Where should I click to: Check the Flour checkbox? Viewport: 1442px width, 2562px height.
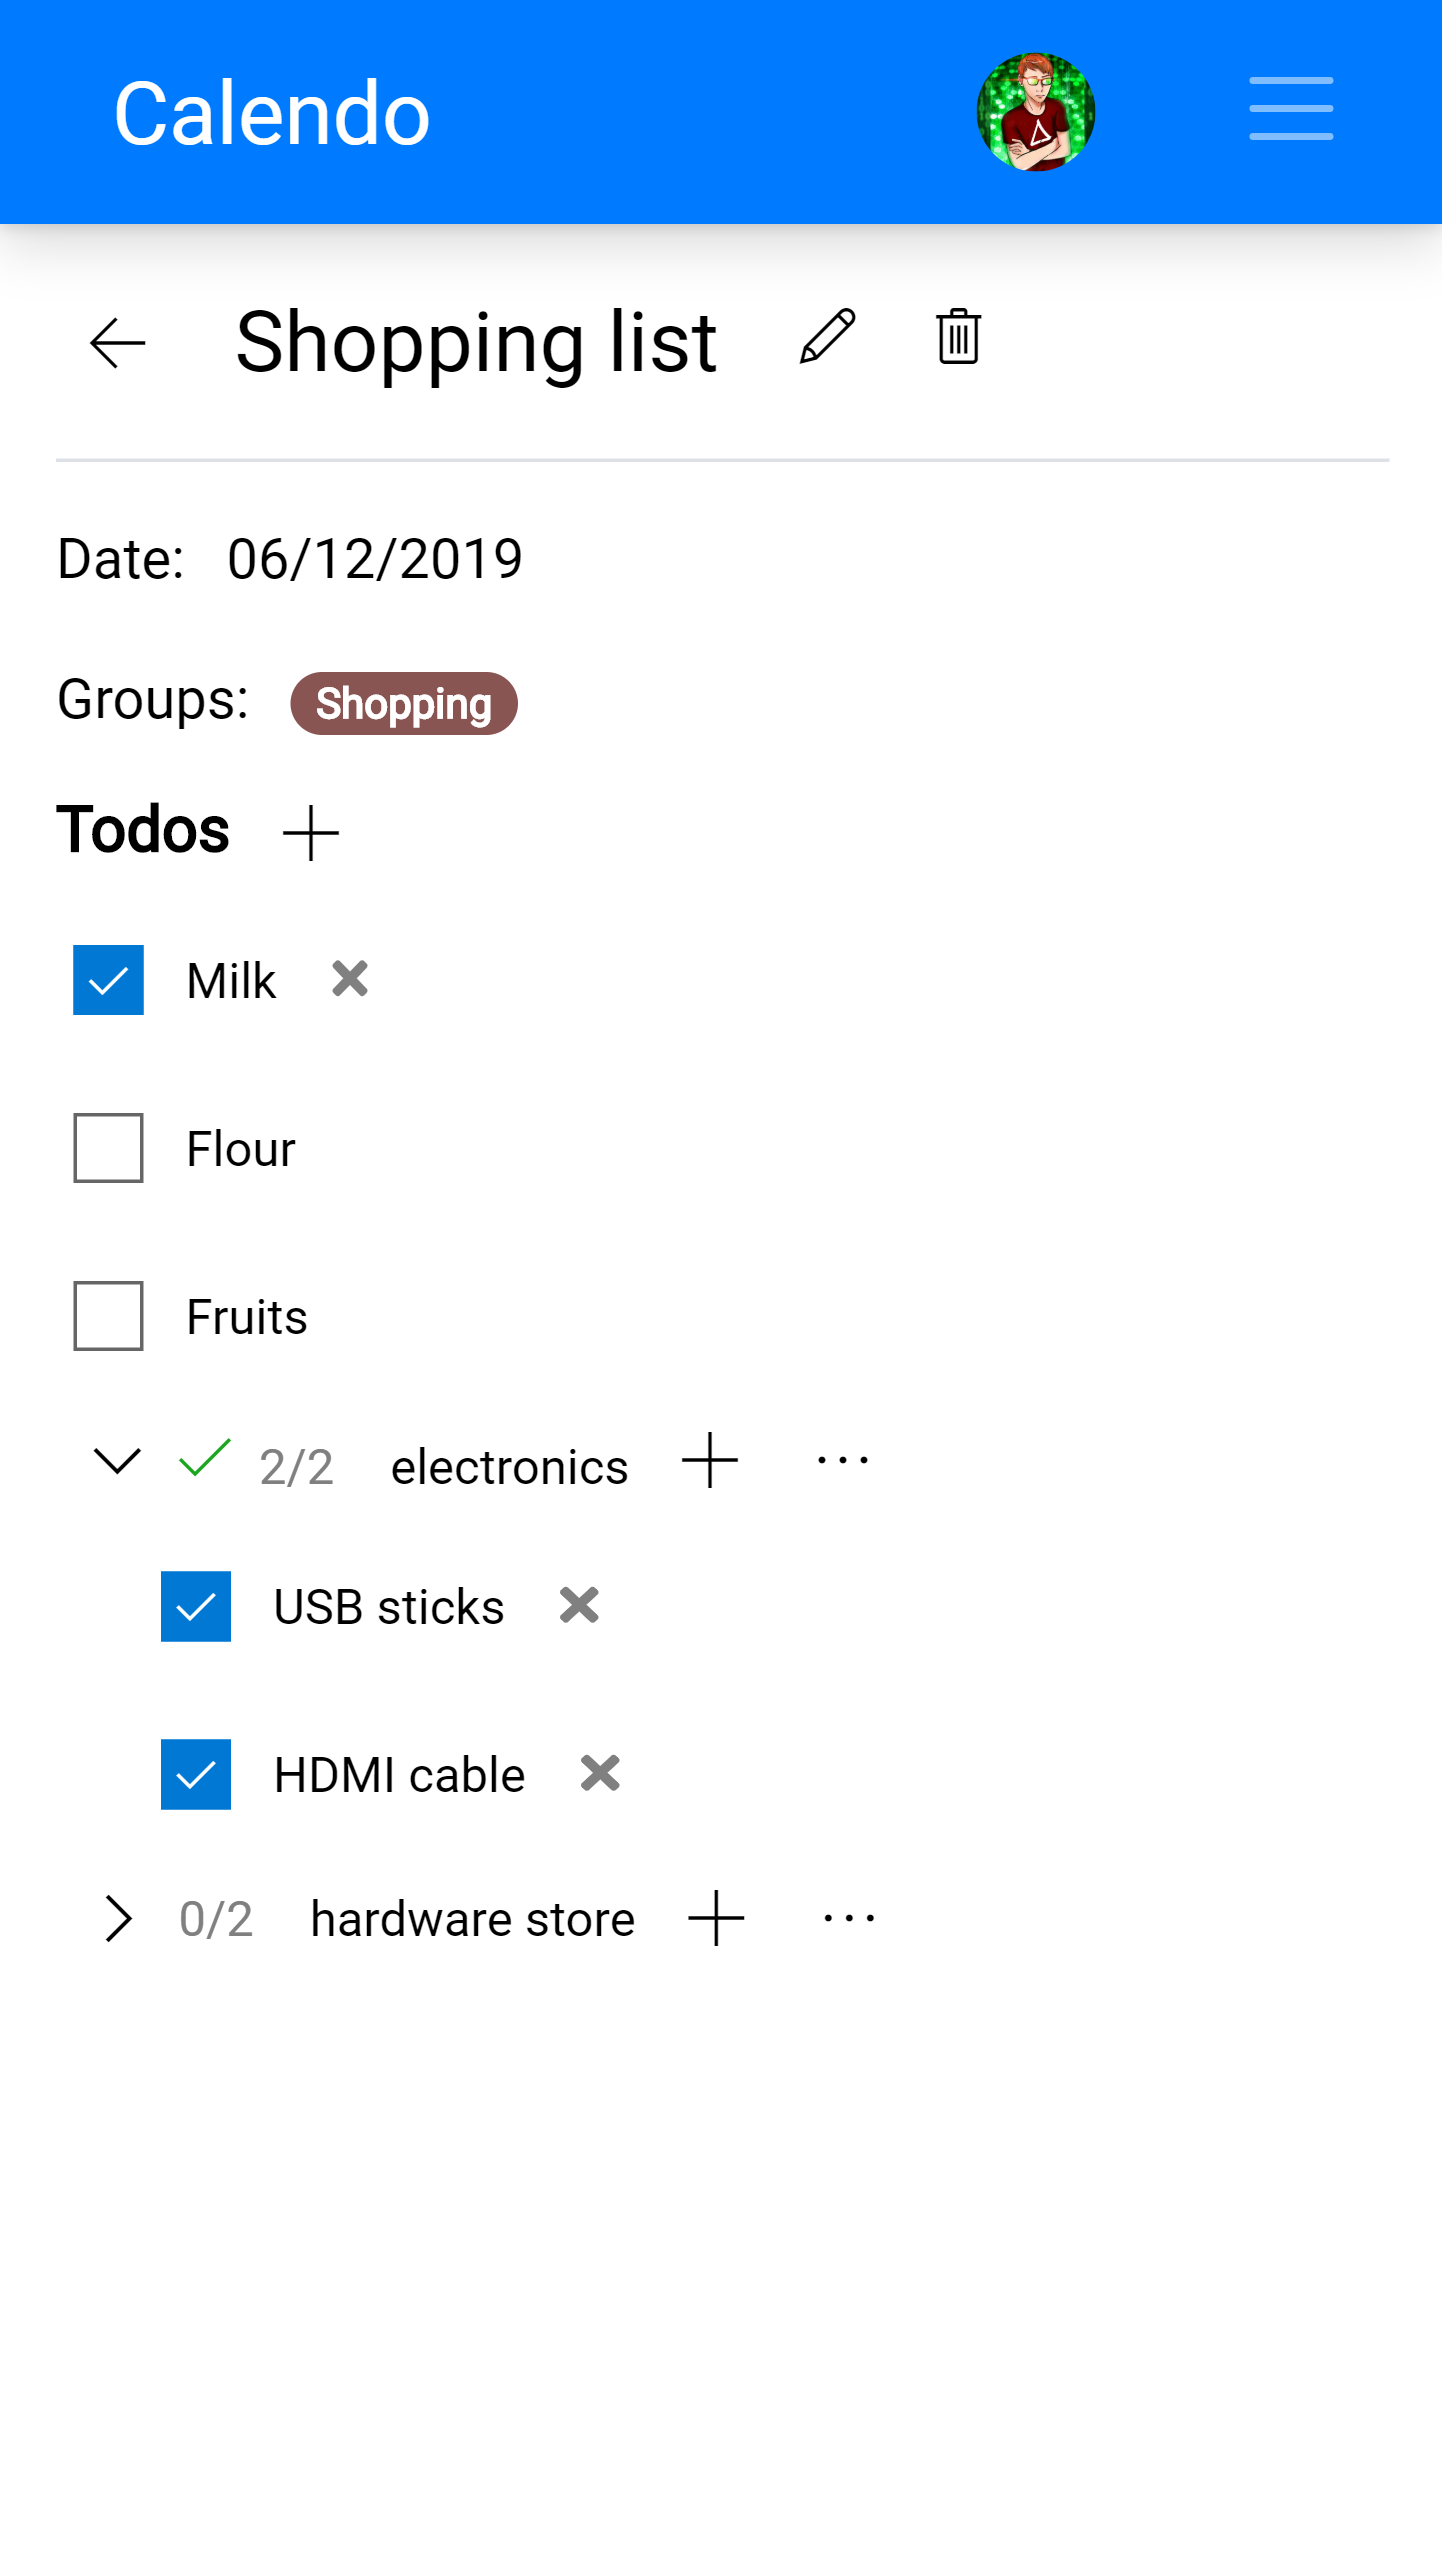coord(108,1148)
